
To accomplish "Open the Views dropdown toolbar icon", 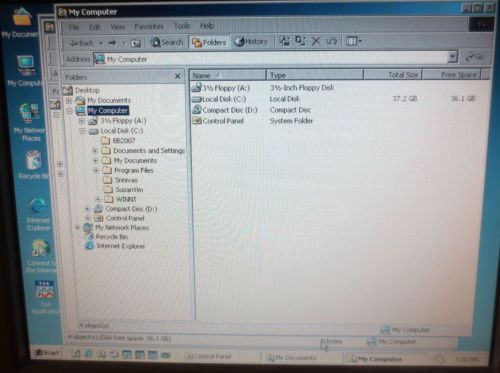I will click(x=353, y=41).
